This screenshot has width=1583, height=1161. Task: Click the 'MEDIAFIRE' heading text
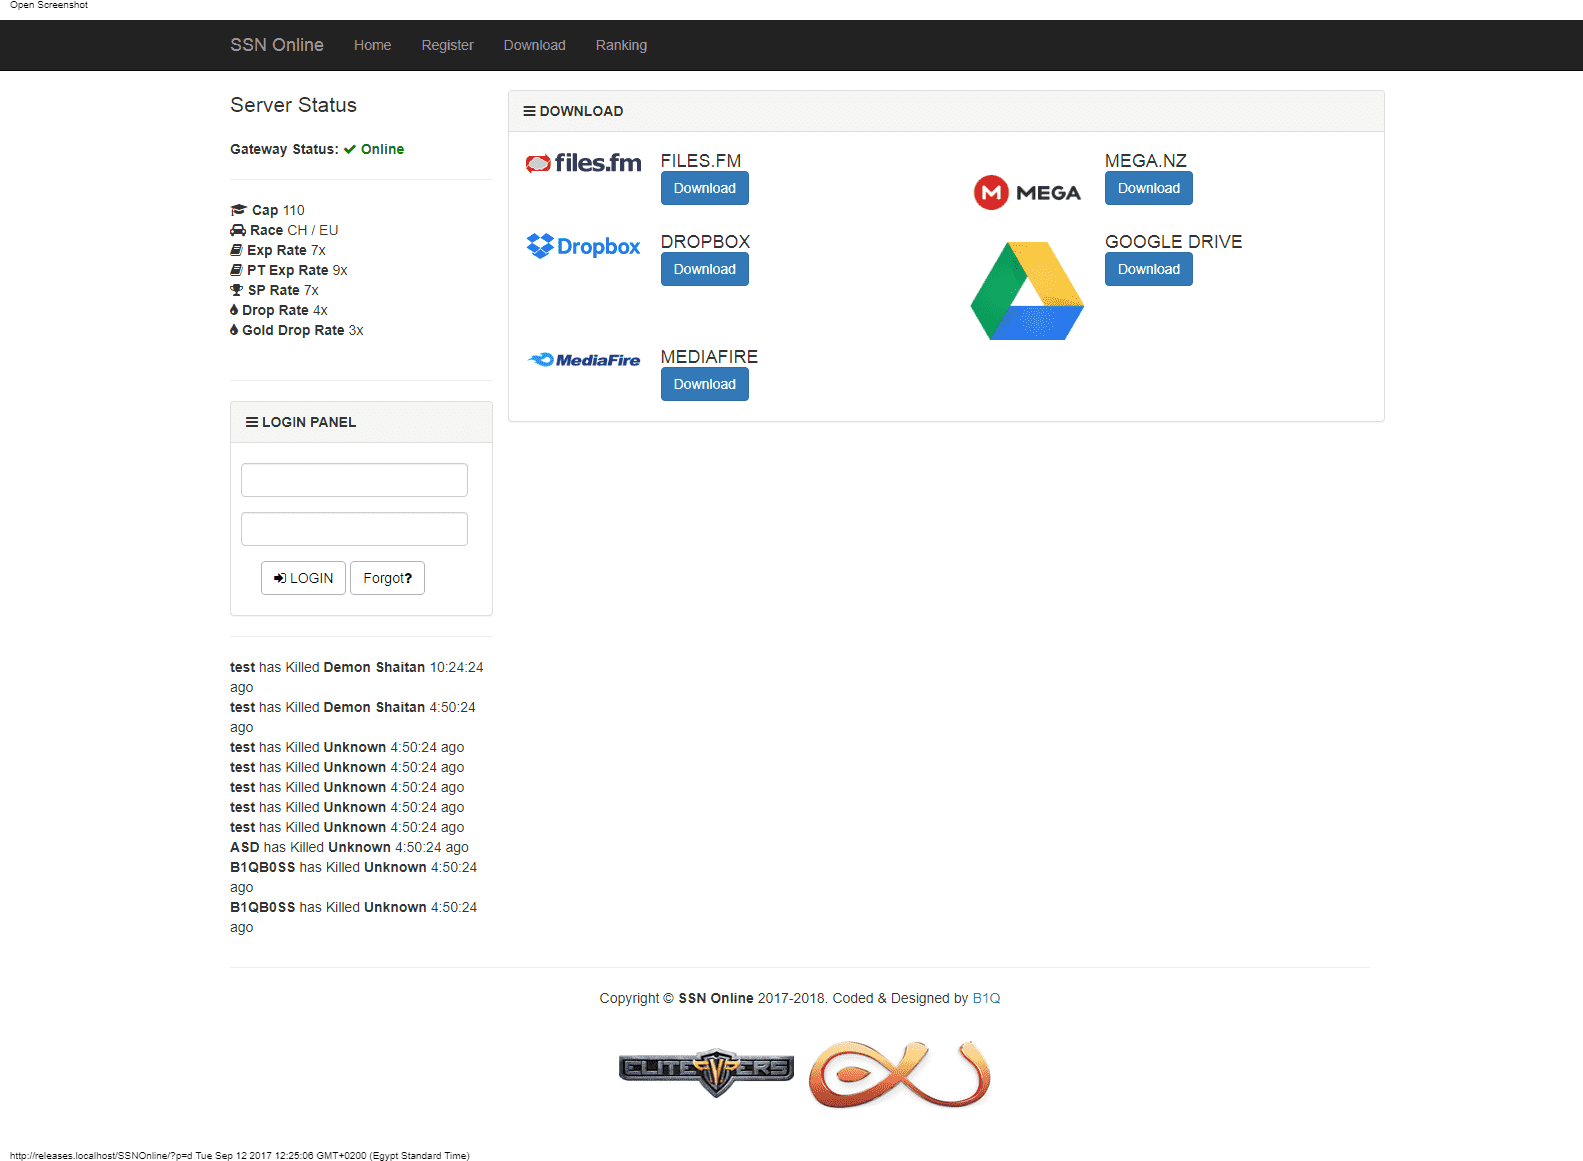click(709, 357)
